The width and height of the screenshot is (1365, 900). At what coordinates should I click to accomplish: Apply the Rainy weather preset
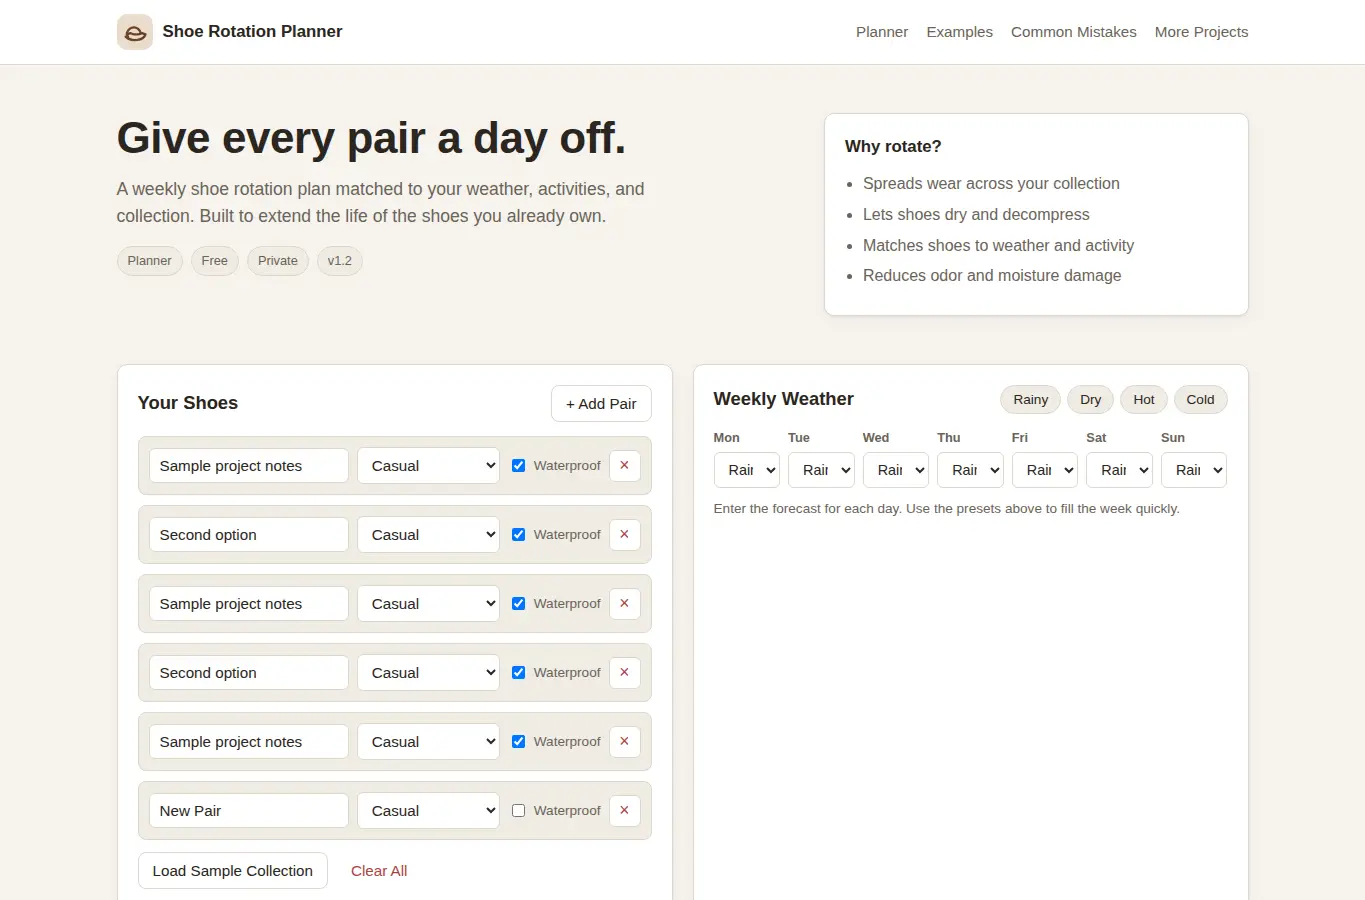pos(1030,399)
